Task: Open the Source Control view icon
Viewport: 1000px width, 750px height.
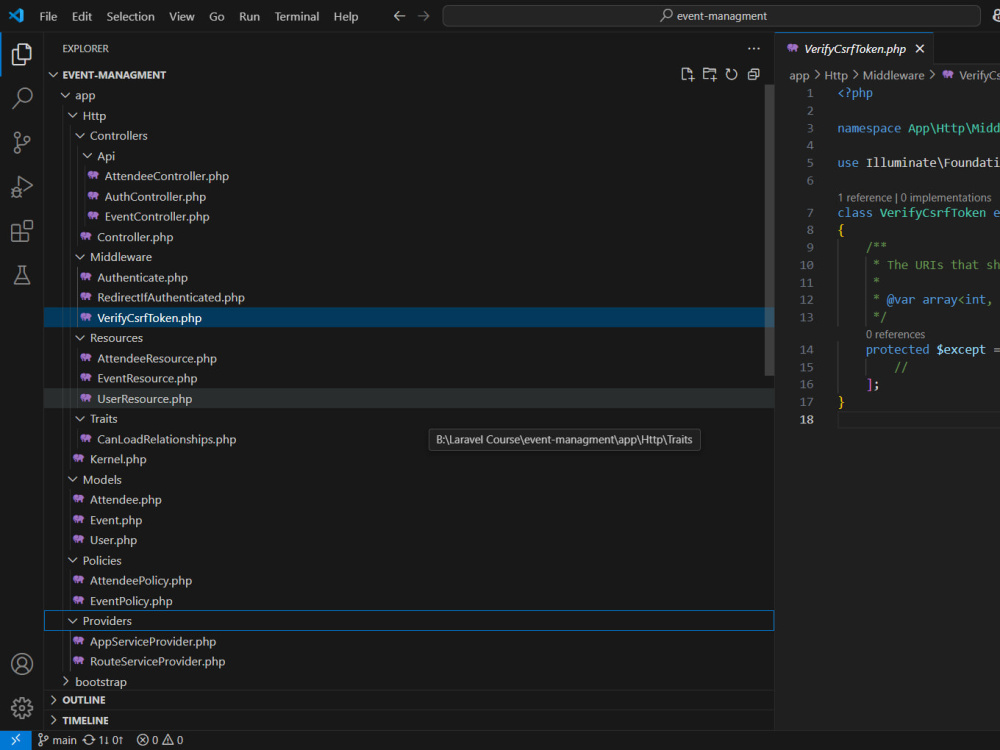Action: (x=22, y=142)
